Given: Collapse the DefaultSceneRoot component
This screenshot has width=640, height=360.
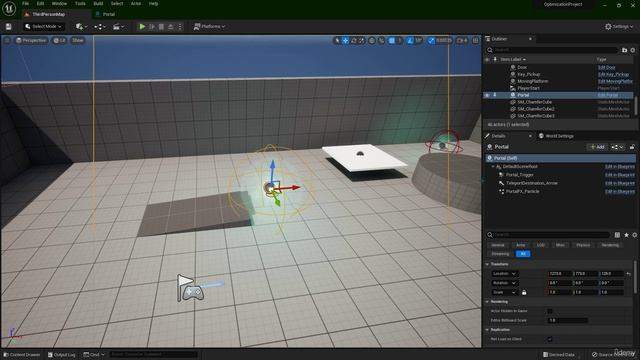Looking at the screenshot, I should [493, 167].
